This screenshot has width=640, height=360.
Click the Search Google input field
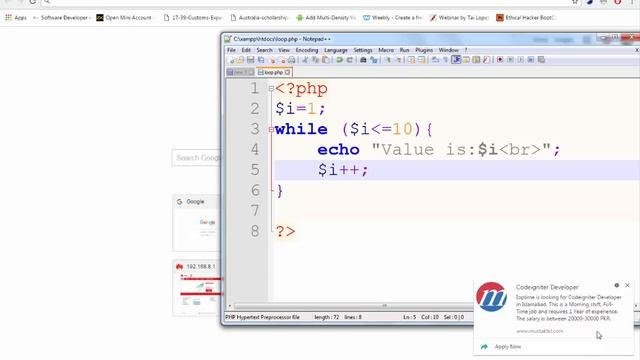pos(196,158)
